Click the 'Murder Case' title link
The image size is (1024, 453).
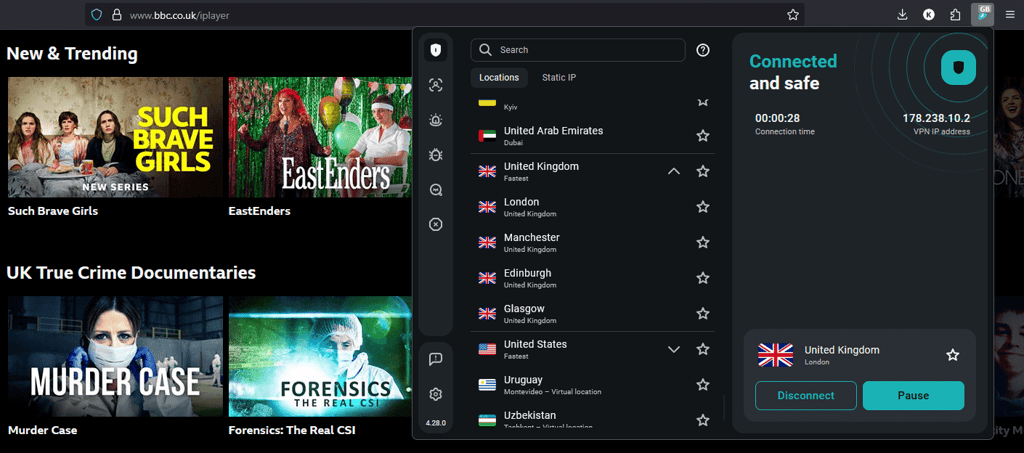pyautogui.click(x=42, y=430)
